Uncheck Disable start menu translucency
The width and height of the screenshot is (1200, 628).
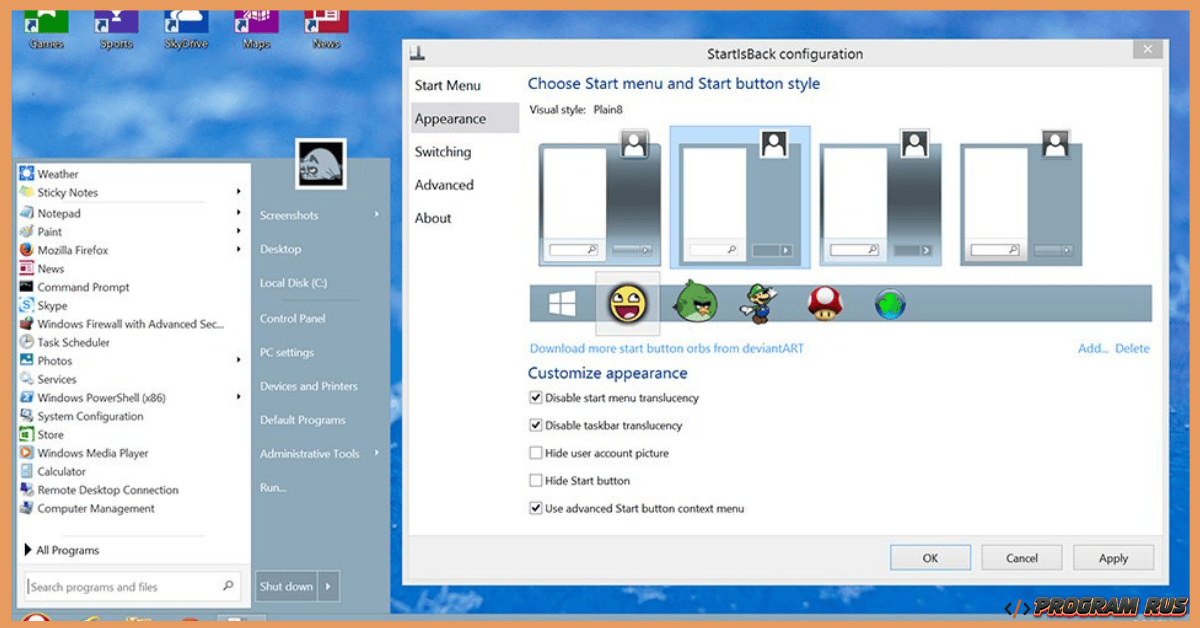pos(536,398)
